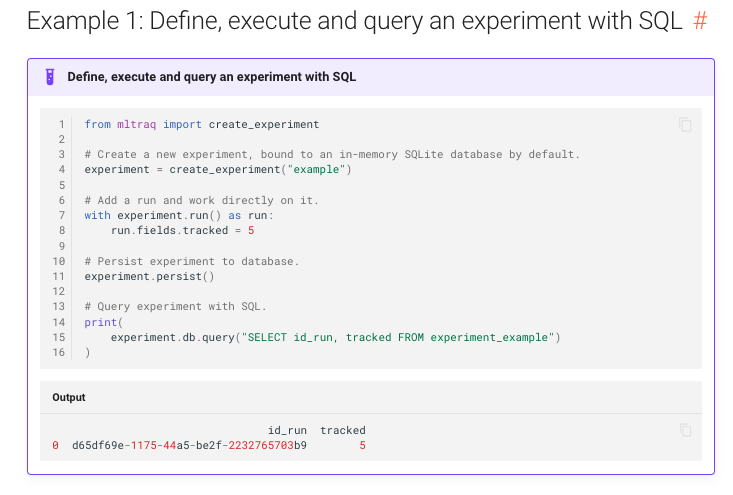The width and height of the screenshot is (733, 495).
Task: Click the flask icon in the example title
Action: coord(49,77)
